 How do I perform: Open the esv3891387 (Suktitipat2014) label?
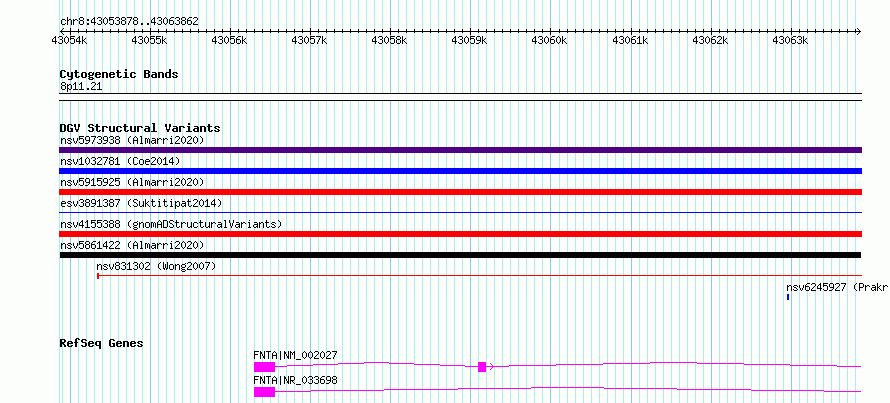pyautogui.click(x=141, y=203)
